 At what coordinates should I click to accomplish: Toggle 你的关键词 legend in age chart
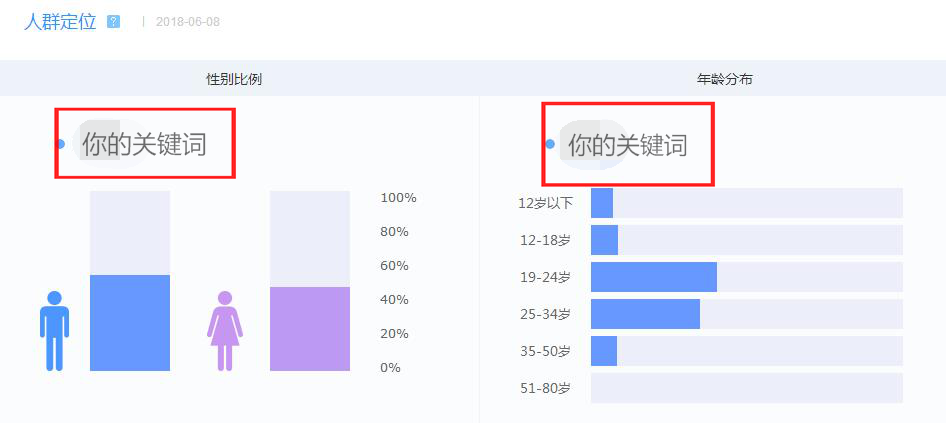628,145
